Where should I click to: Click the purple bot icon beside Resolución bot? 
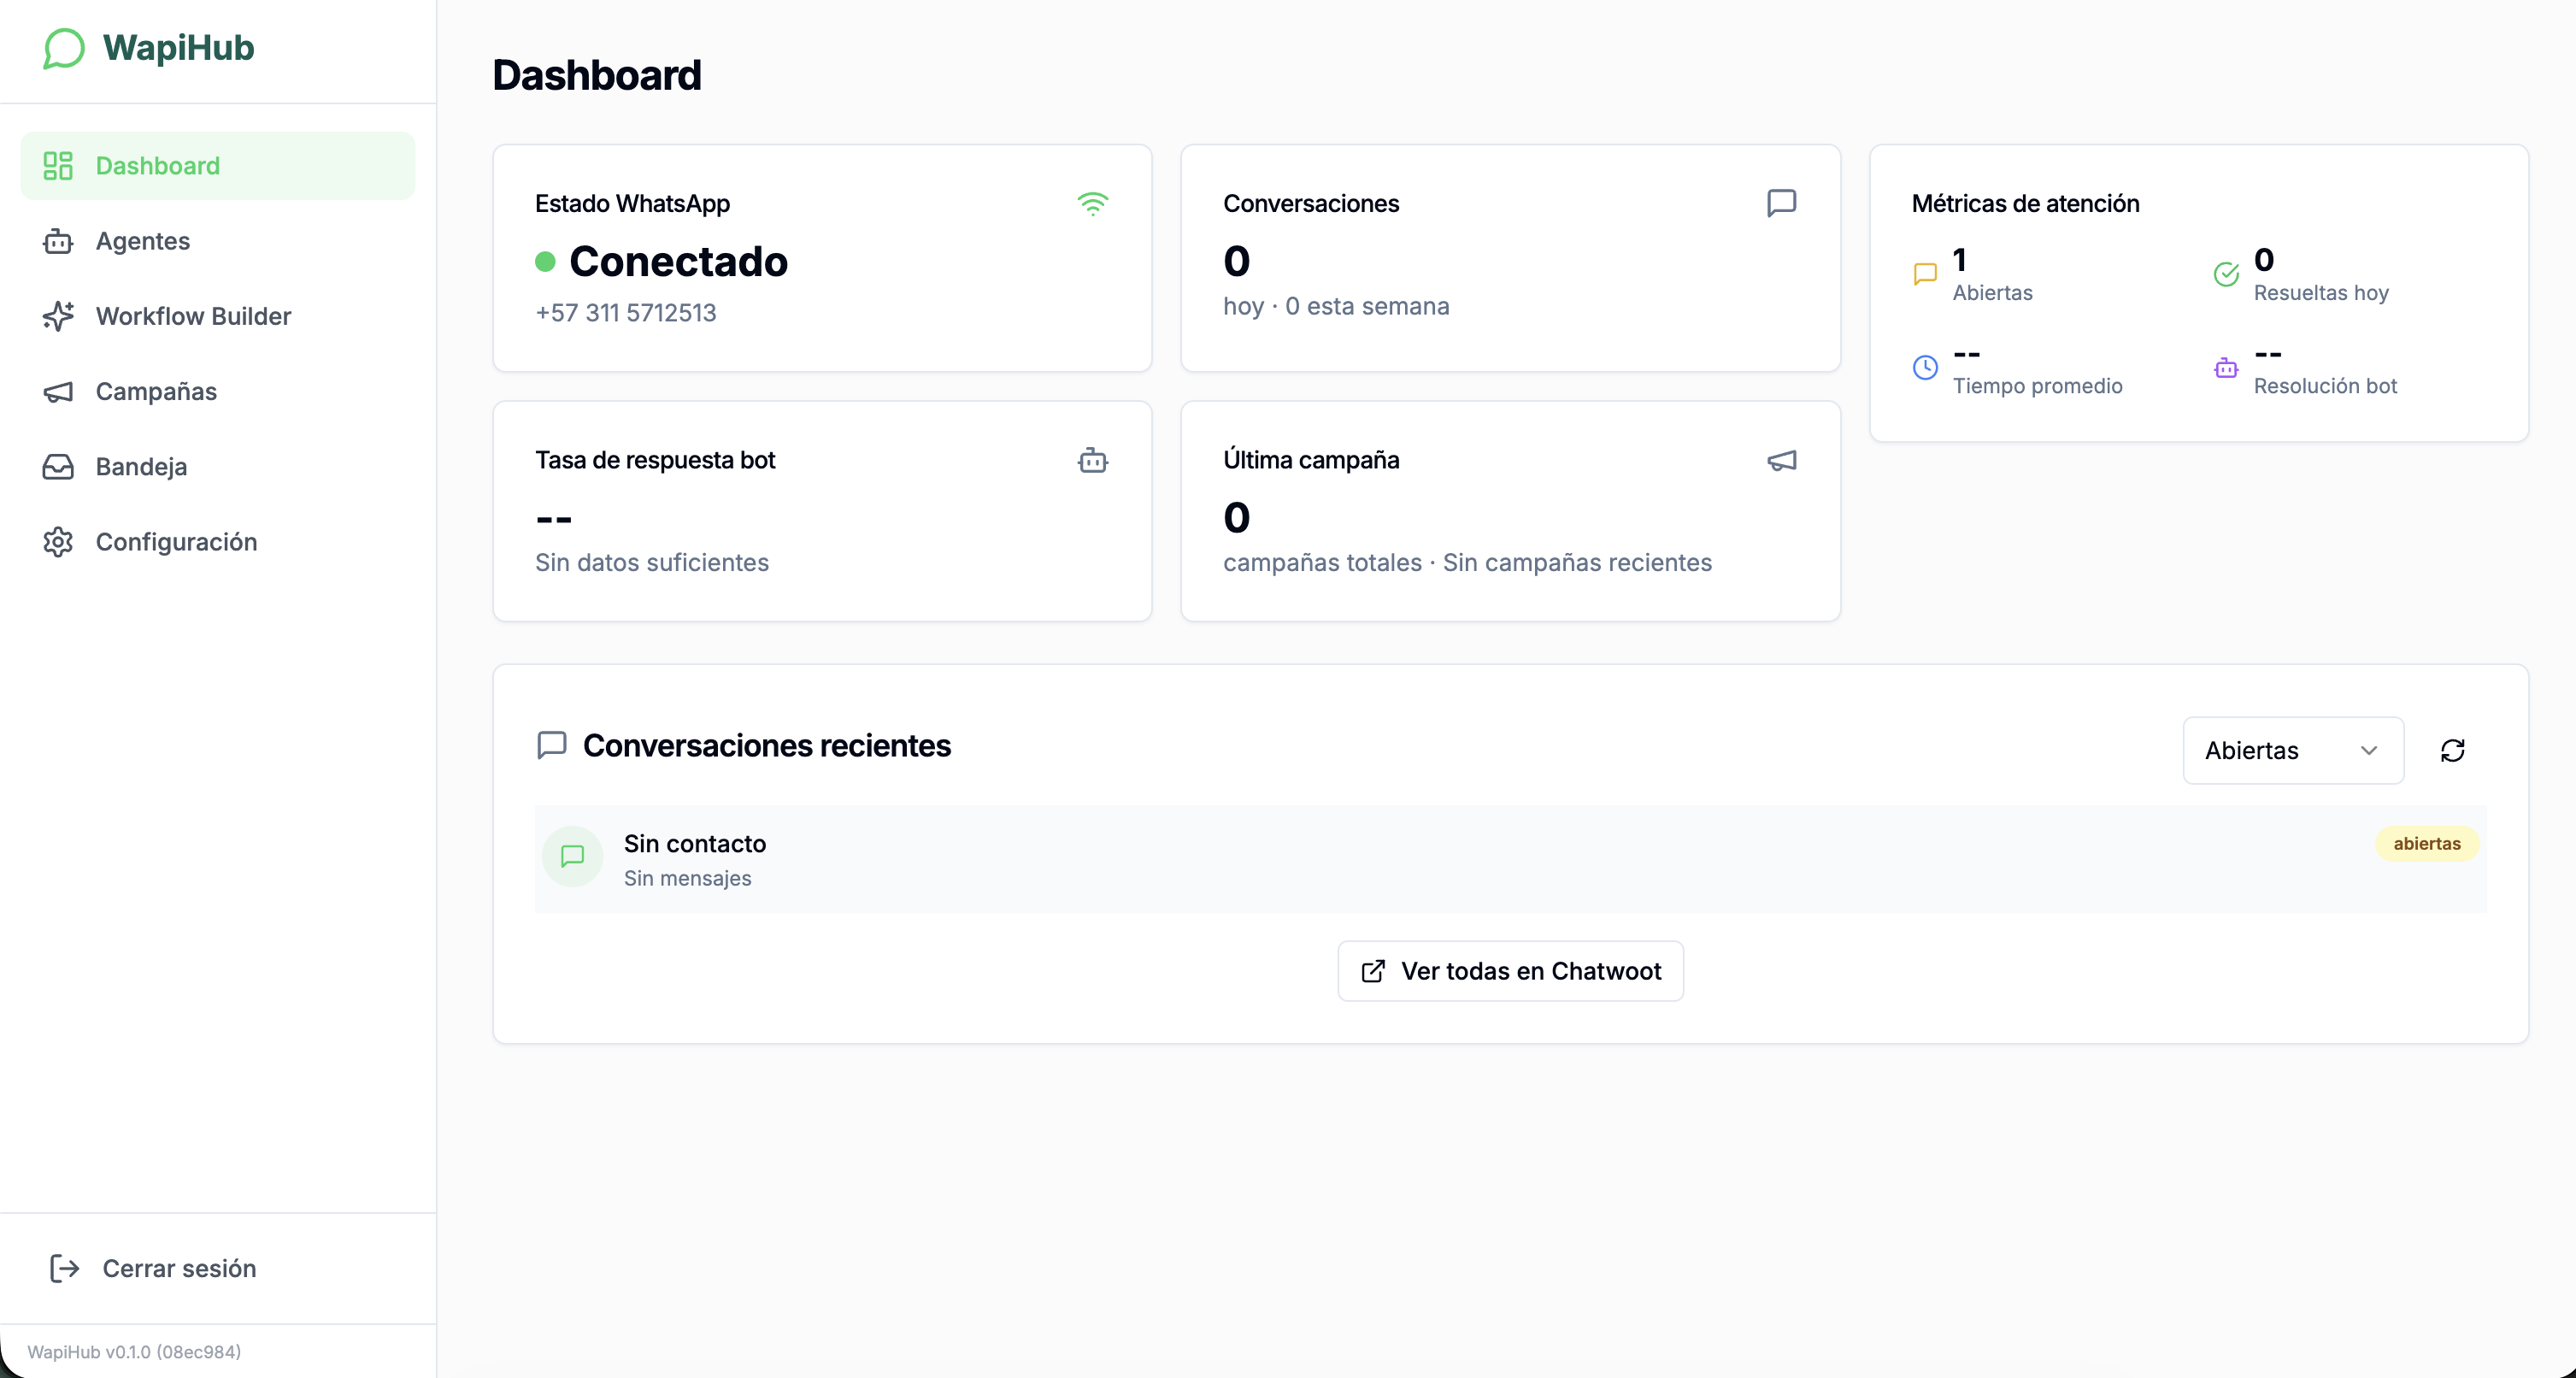2226,368
